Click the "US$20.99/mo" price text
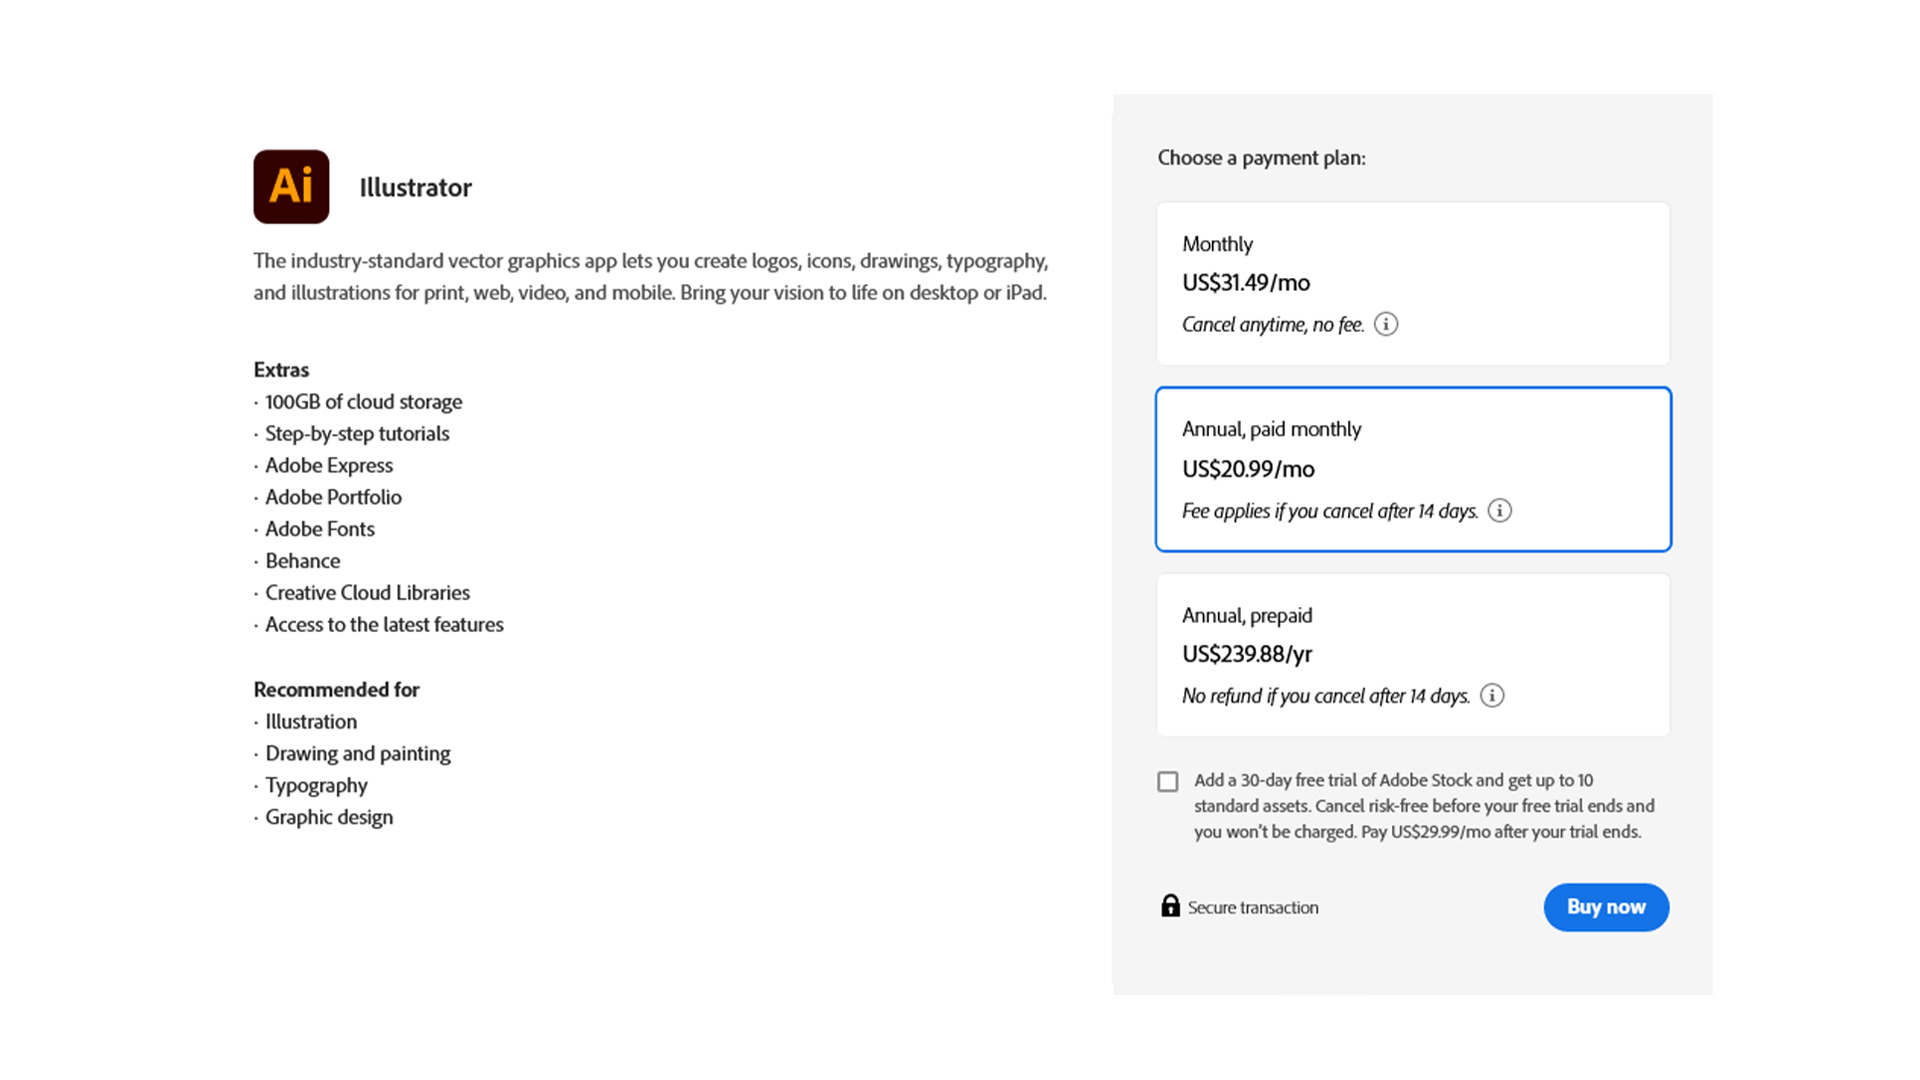The image size is (1920, 1080). pyautogui.click(x=1248, y=469)
